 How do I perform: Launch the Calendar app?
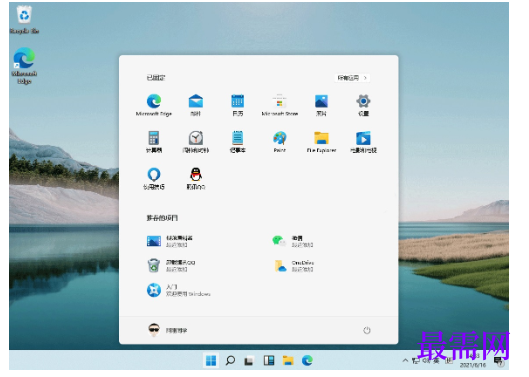(x=238, y=105)
